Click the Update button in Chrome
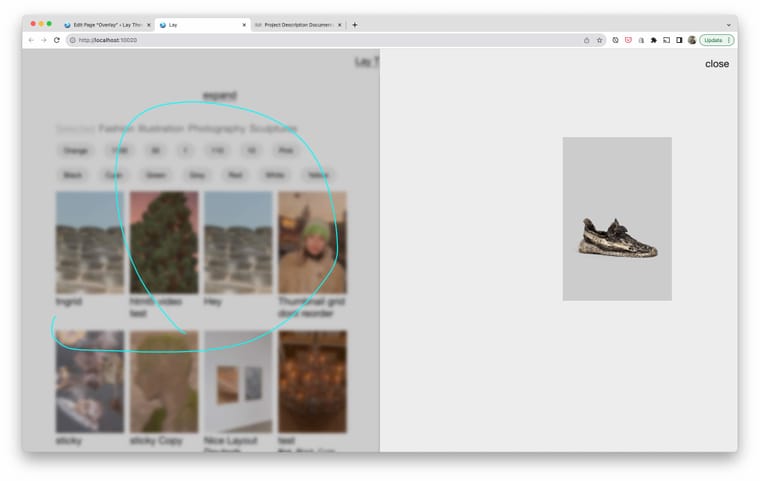Viewport: 760px width, 481px height. pos(715,40)
